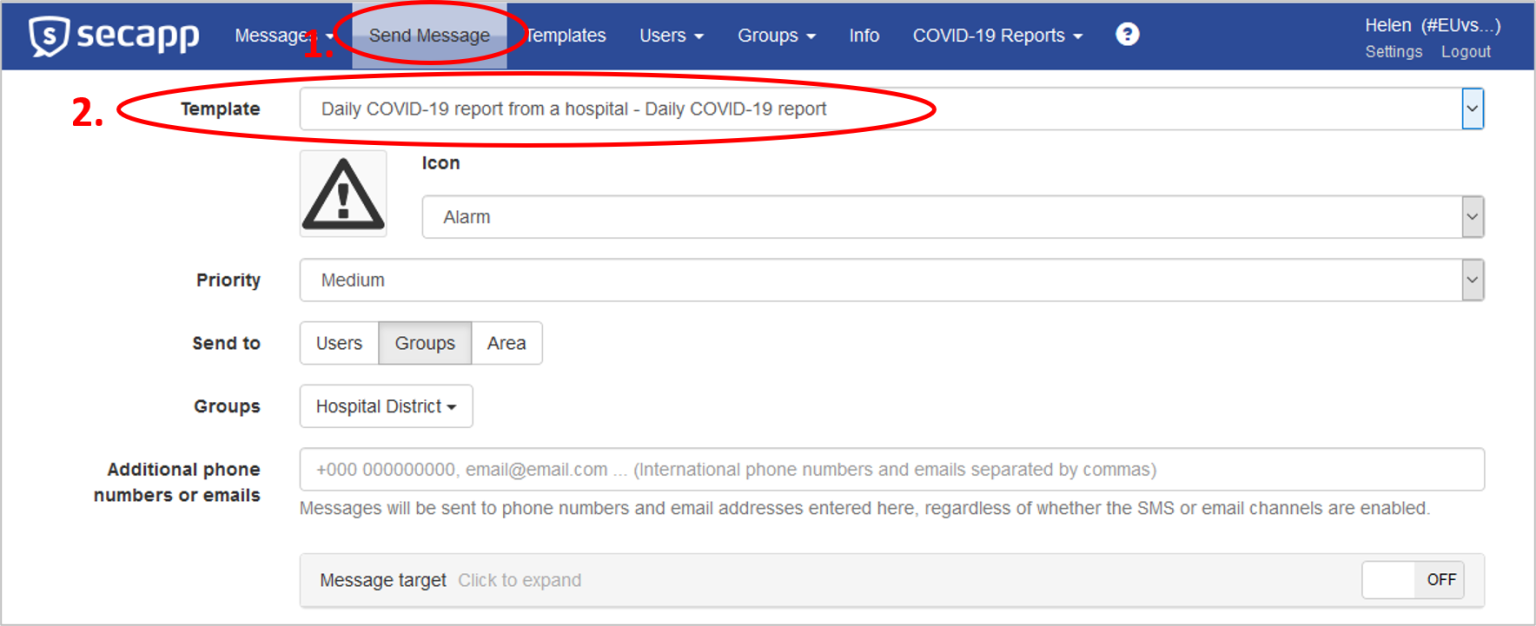Select Users in Send to
Screen dimensions: 1536x626
[339, 343]
